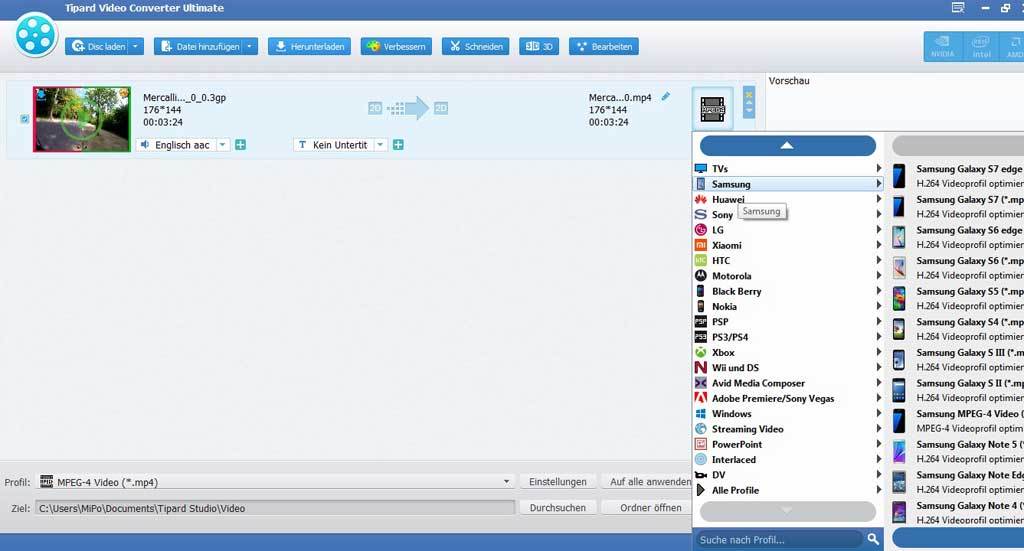
Task: Click Datei hinzufügen button
Action: pos(200,46)
